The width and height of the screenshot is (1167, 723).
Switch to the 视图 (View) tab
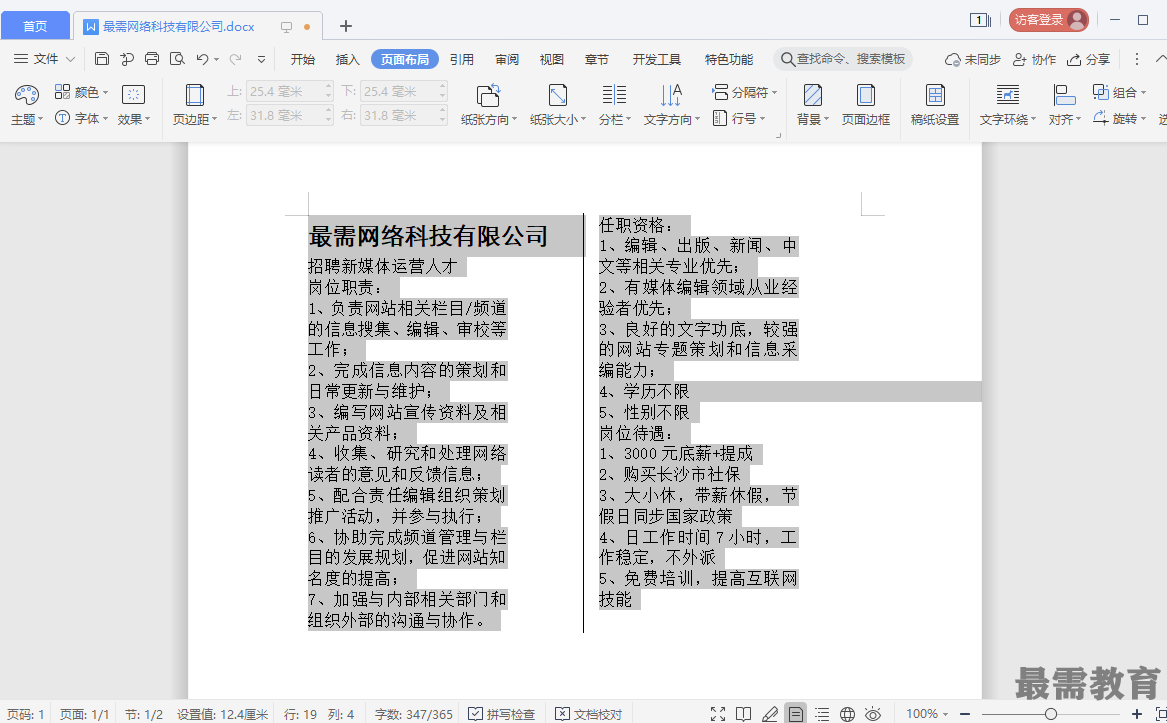(551, 59)
